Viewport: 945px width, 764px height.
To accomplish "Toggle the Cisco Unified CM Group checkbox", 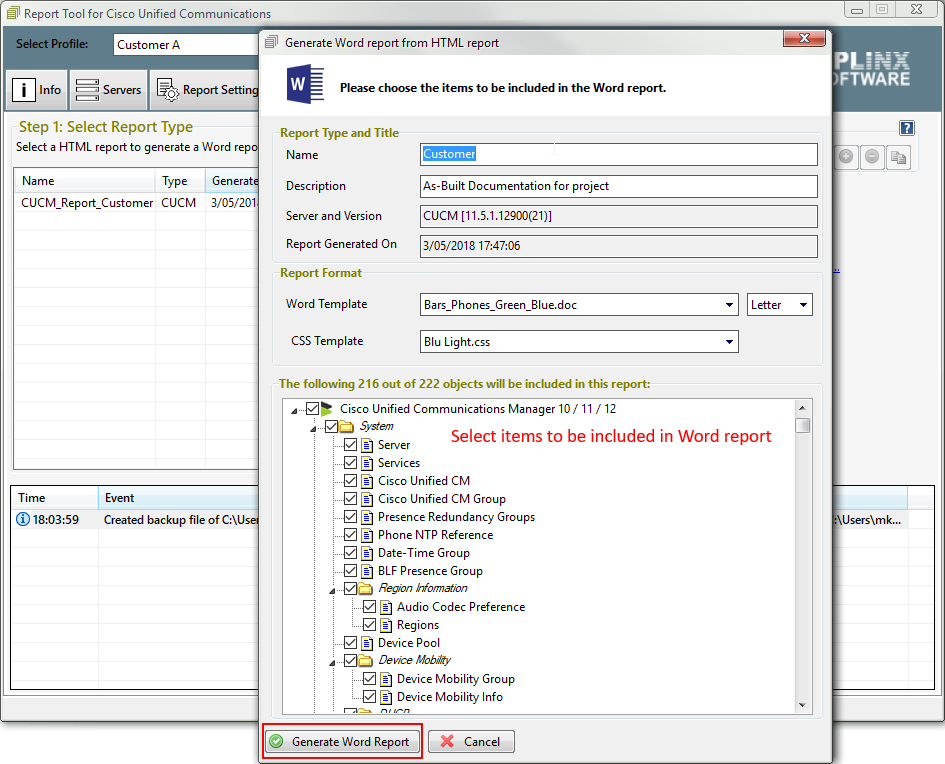I will (x=350, y=499).
